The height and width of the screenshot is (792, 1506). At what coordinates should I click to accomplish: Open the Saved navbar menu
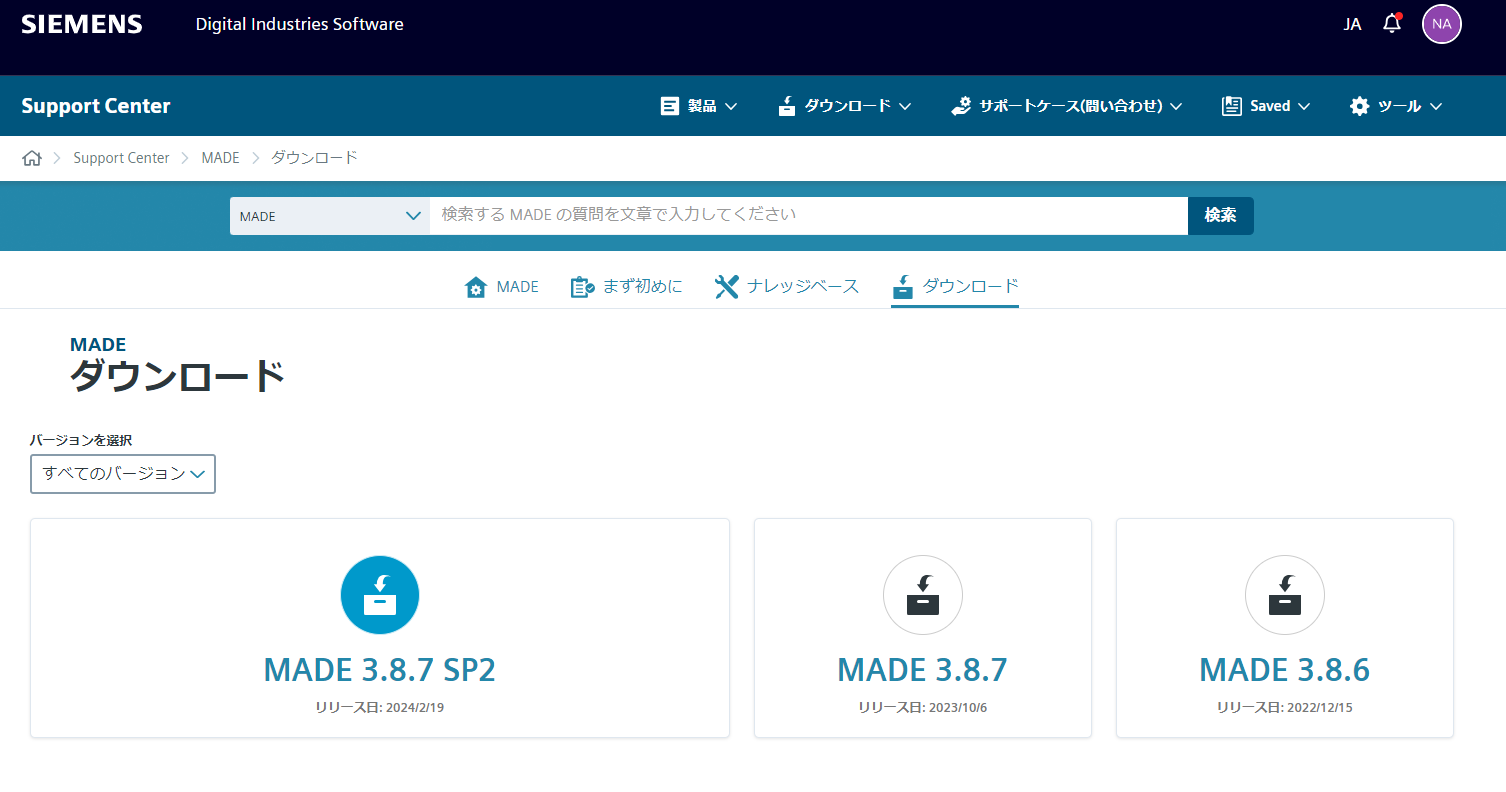click(x=1266, y=106)
